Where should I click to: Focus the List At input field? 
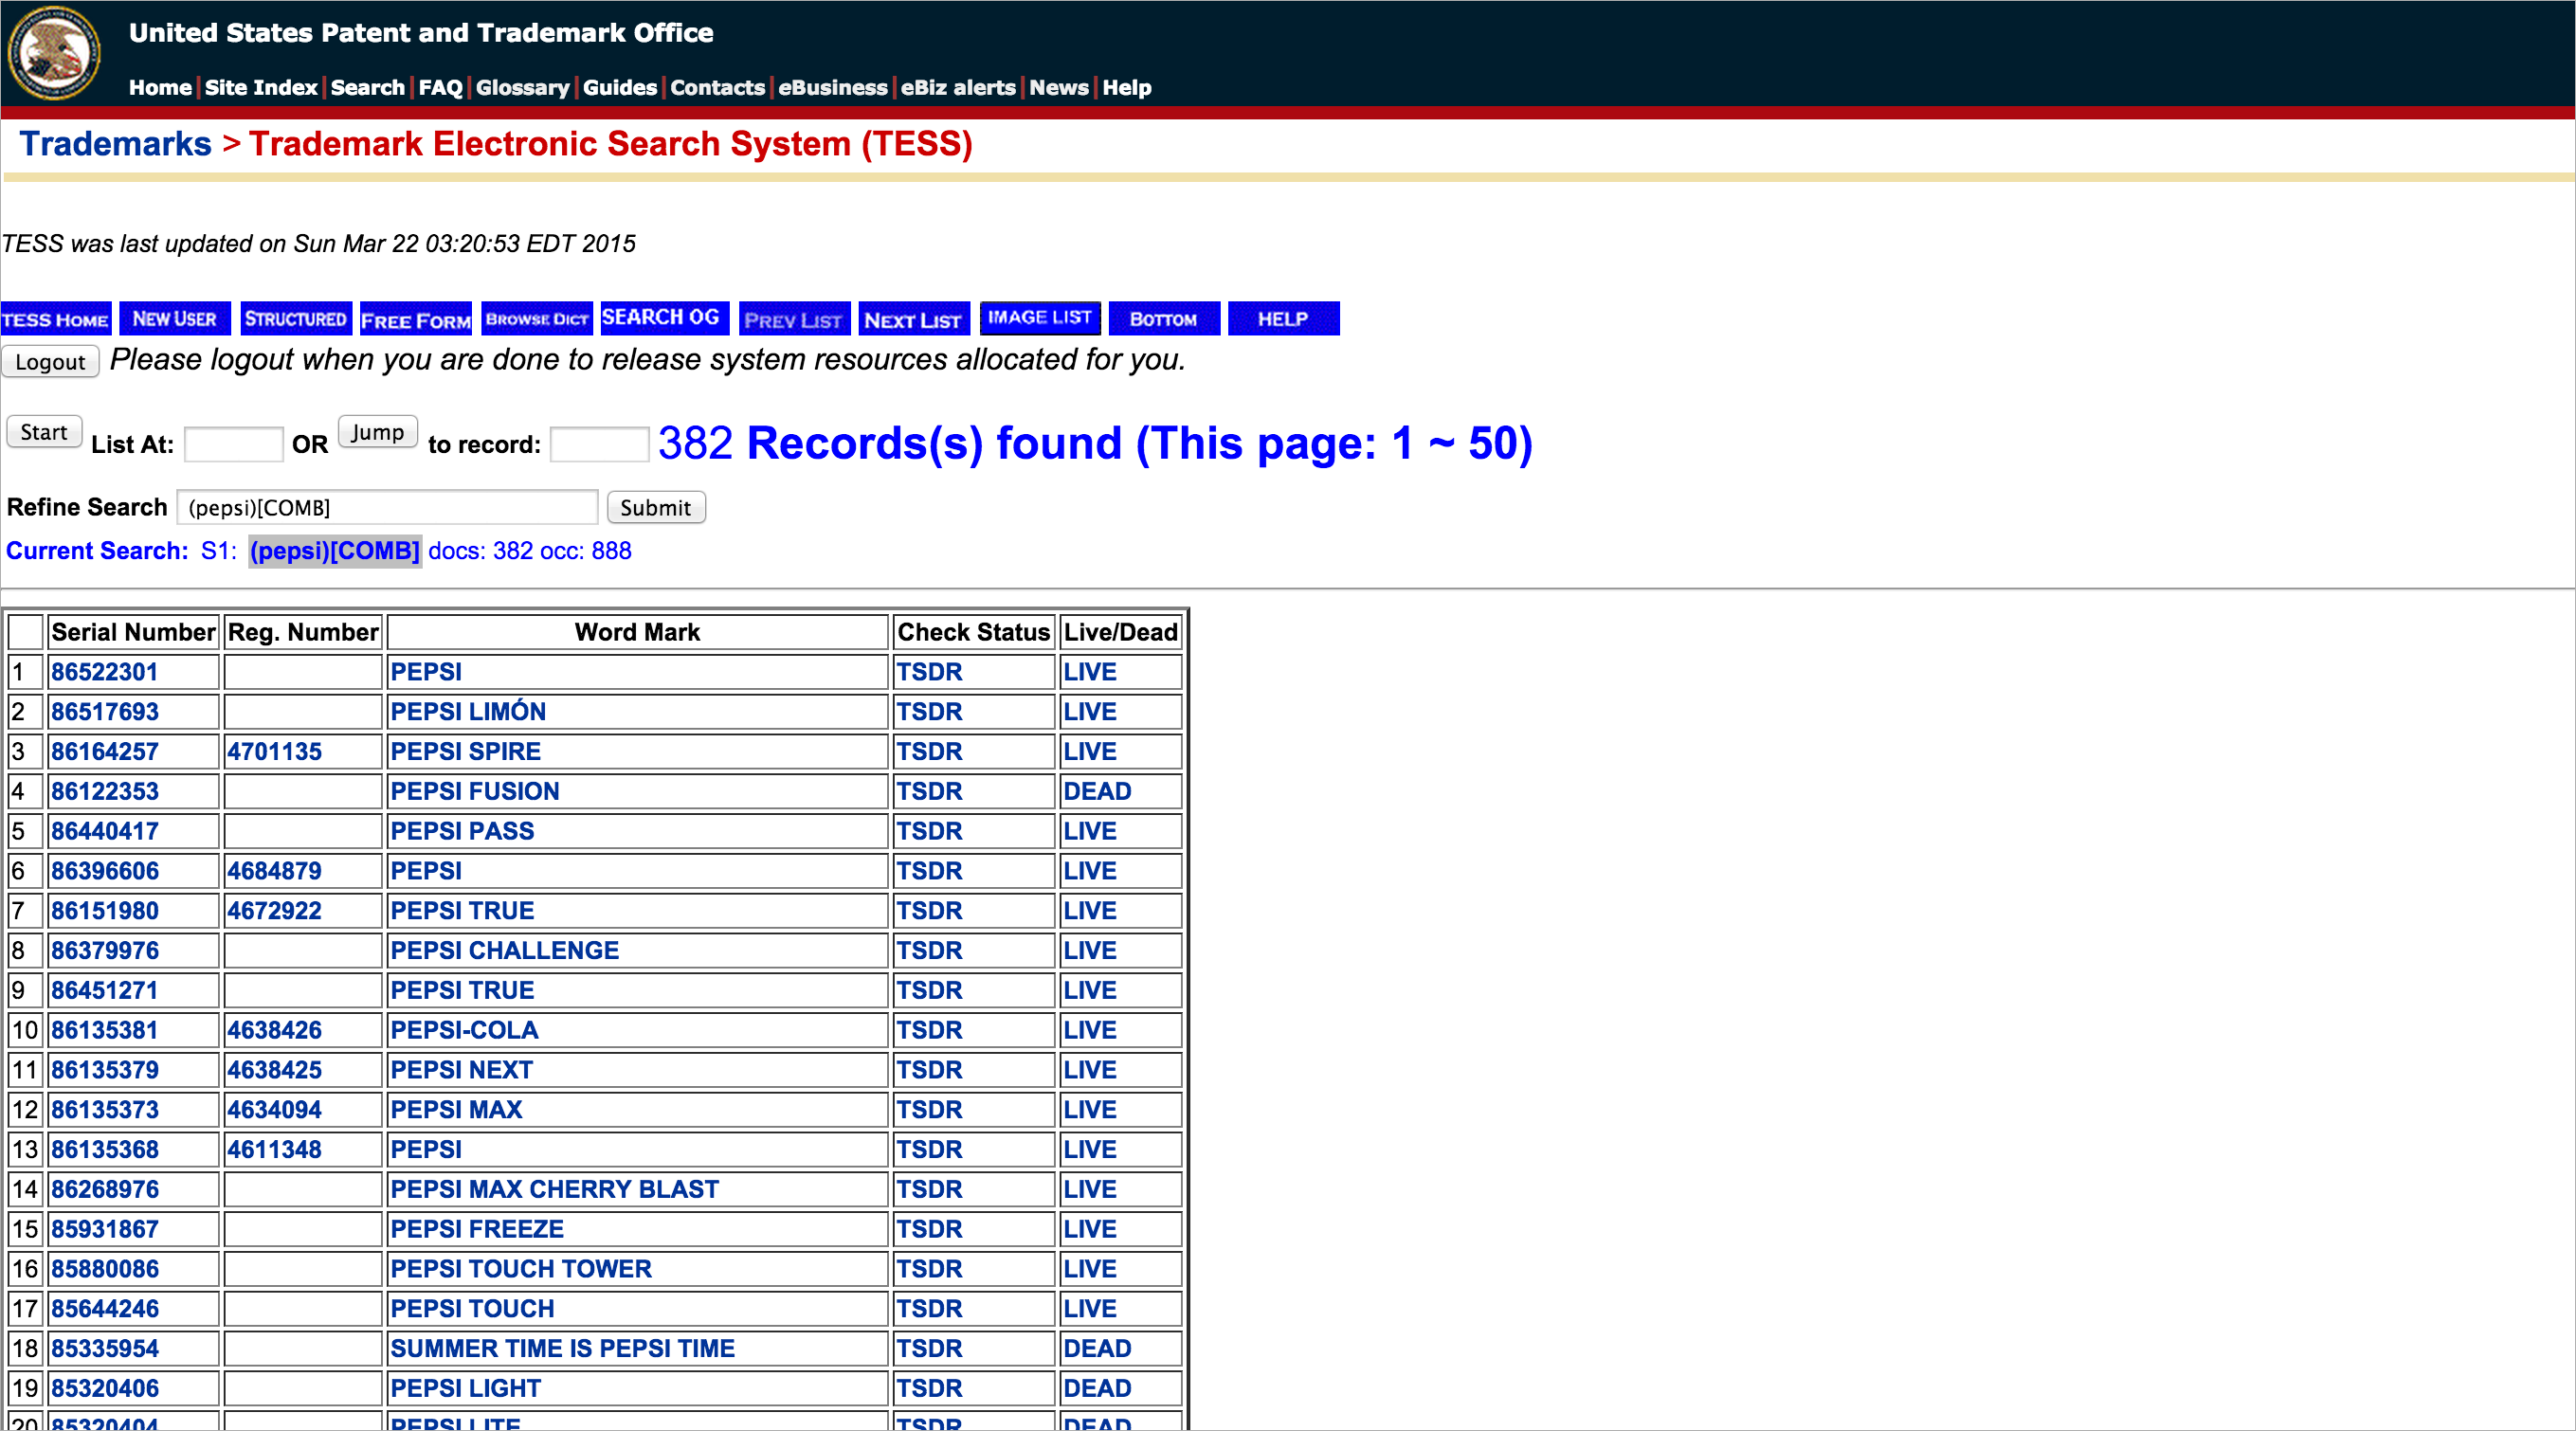point(233,444)
